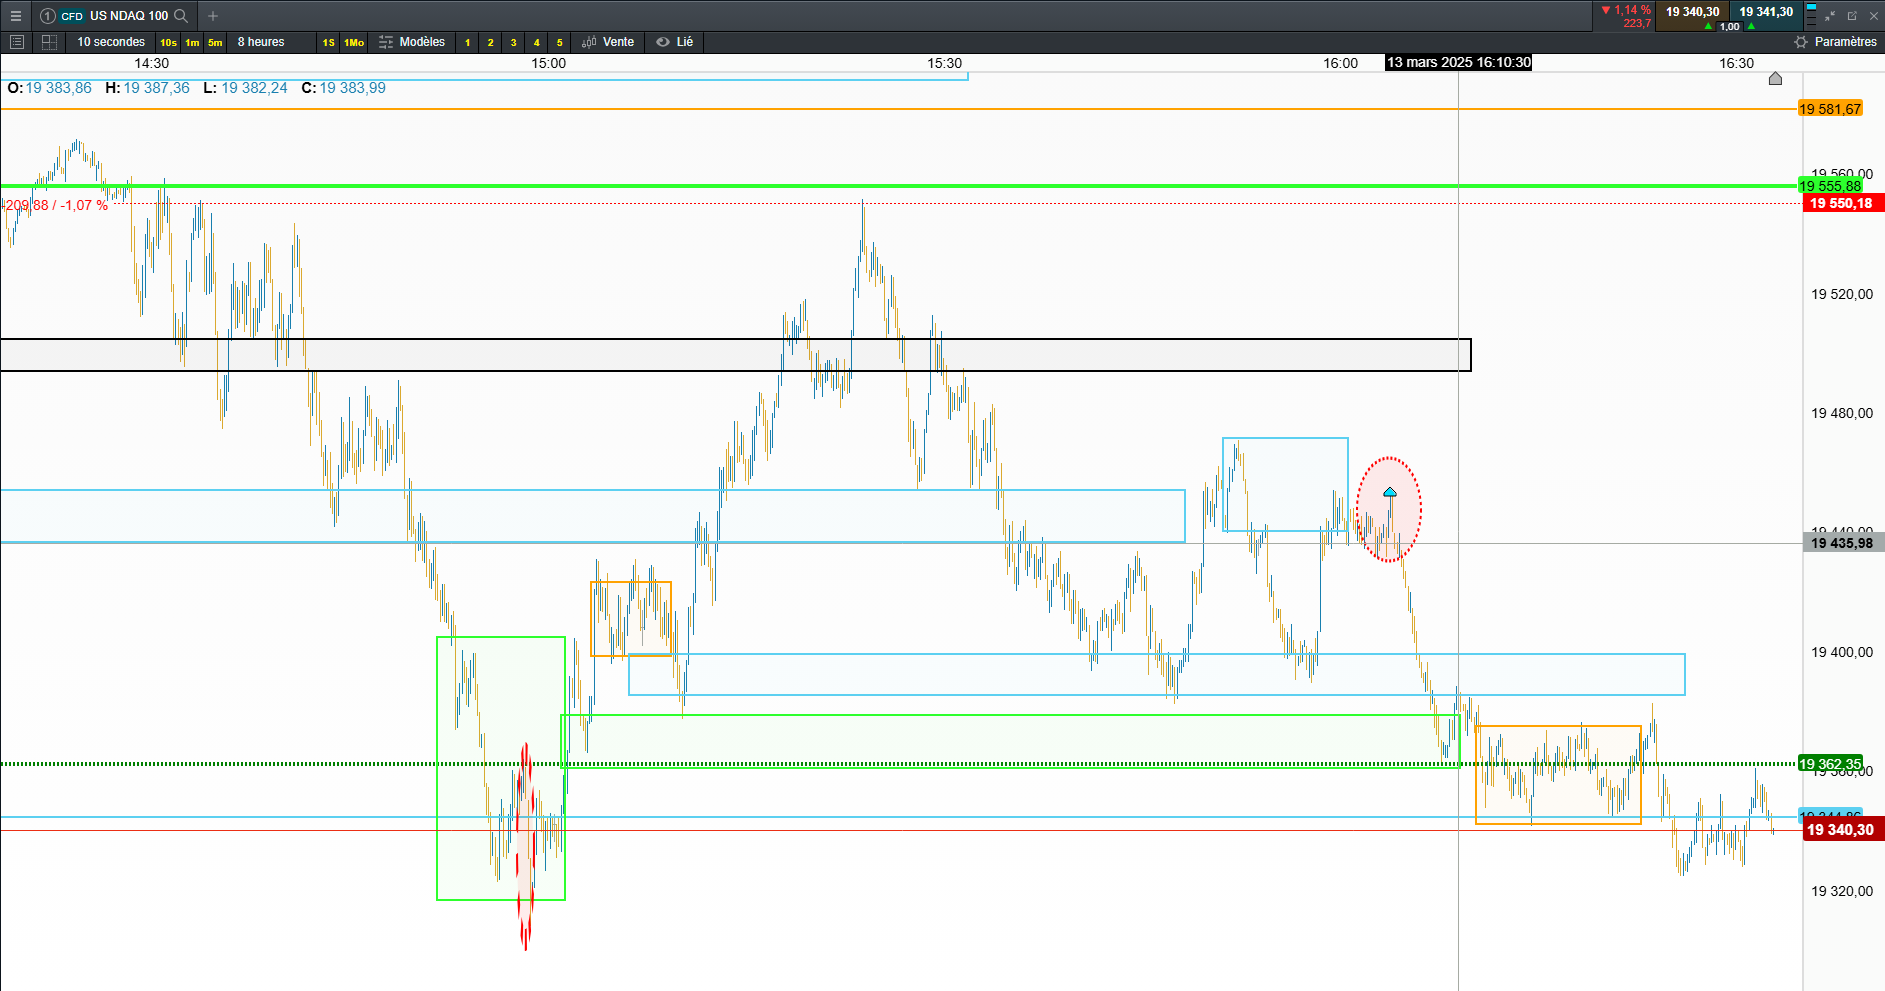The image size is (1885, 991).
Task: Click the close value 19 383,99
Action: [x=352, y=88]
